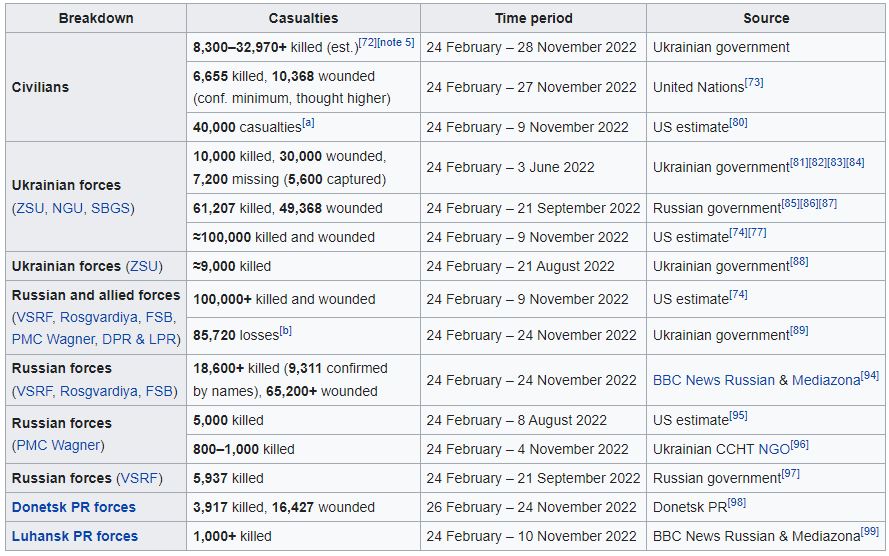The height and width of the screenshot is (556, 889).
Task: Open citation 73 beside United Nations
Action: click(754, 82)
